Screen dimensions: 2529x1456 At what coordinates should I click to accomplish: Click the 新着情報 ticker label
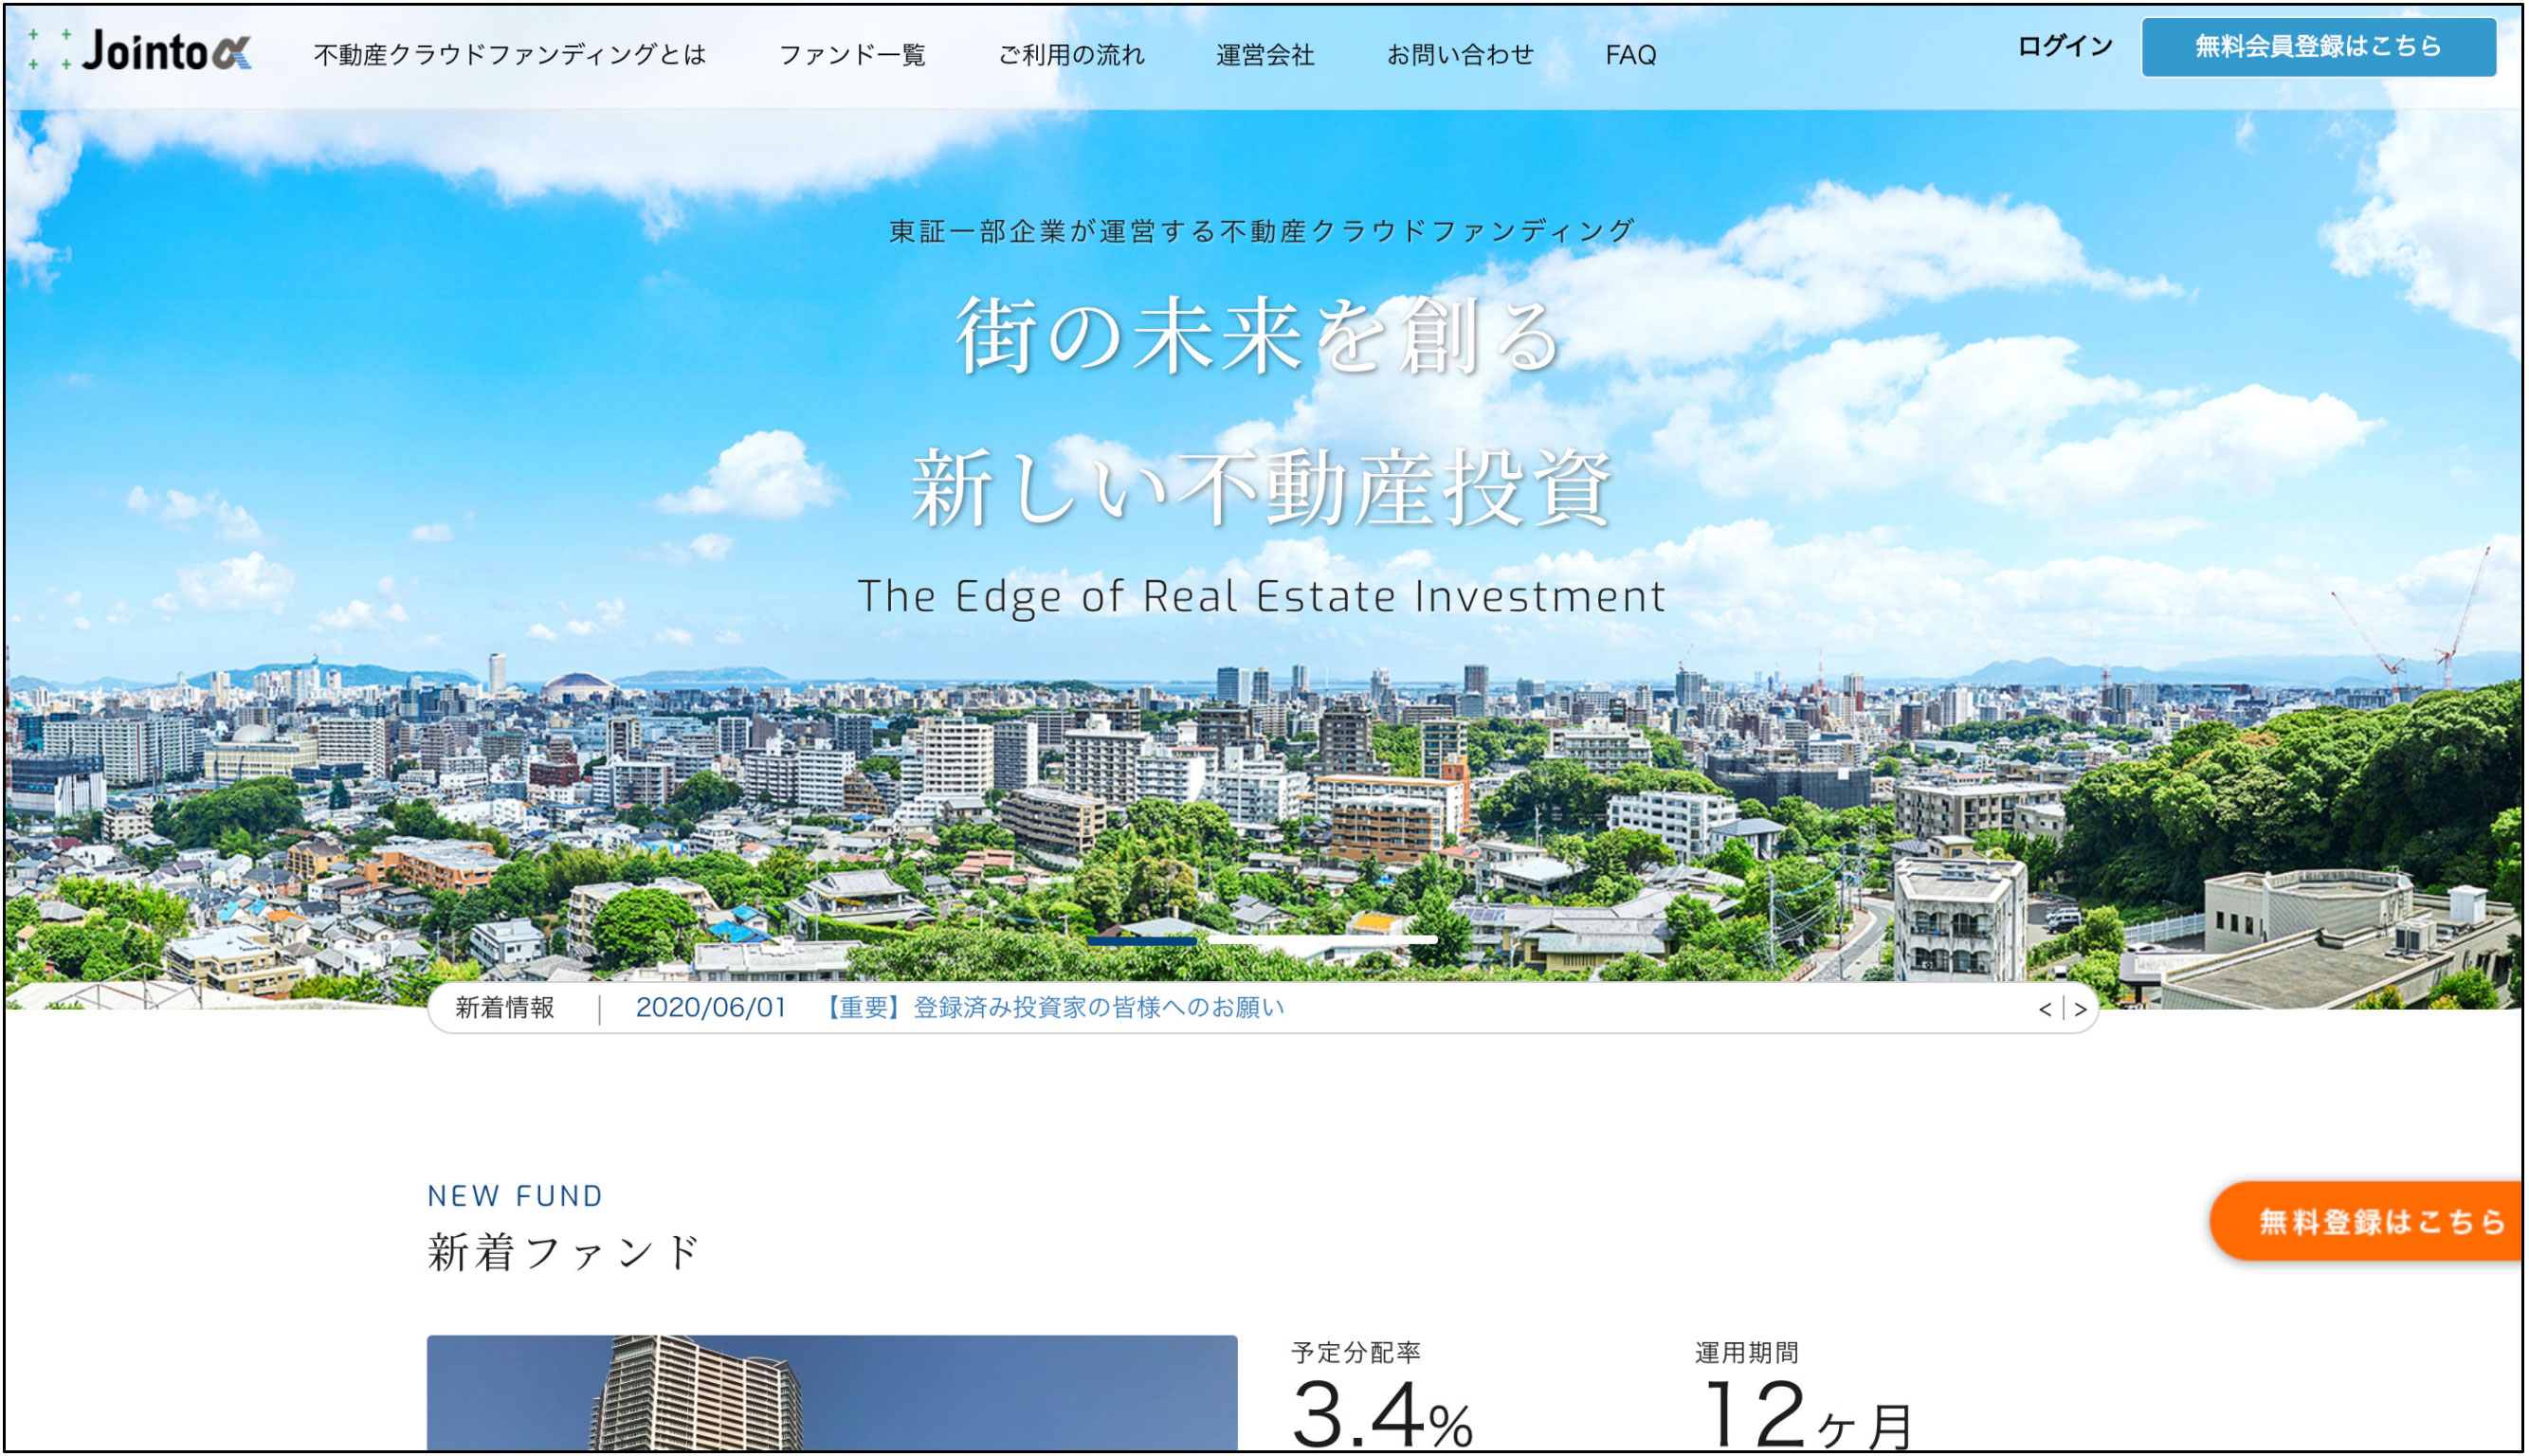[x=505, y=1008]
